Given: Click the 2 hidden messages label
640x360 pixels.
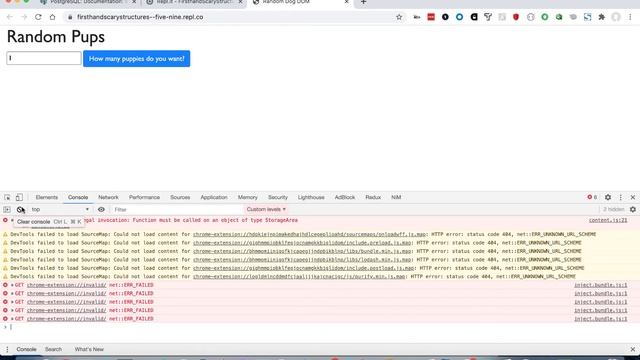Looking at the screenshot, I should coord(613,209).
